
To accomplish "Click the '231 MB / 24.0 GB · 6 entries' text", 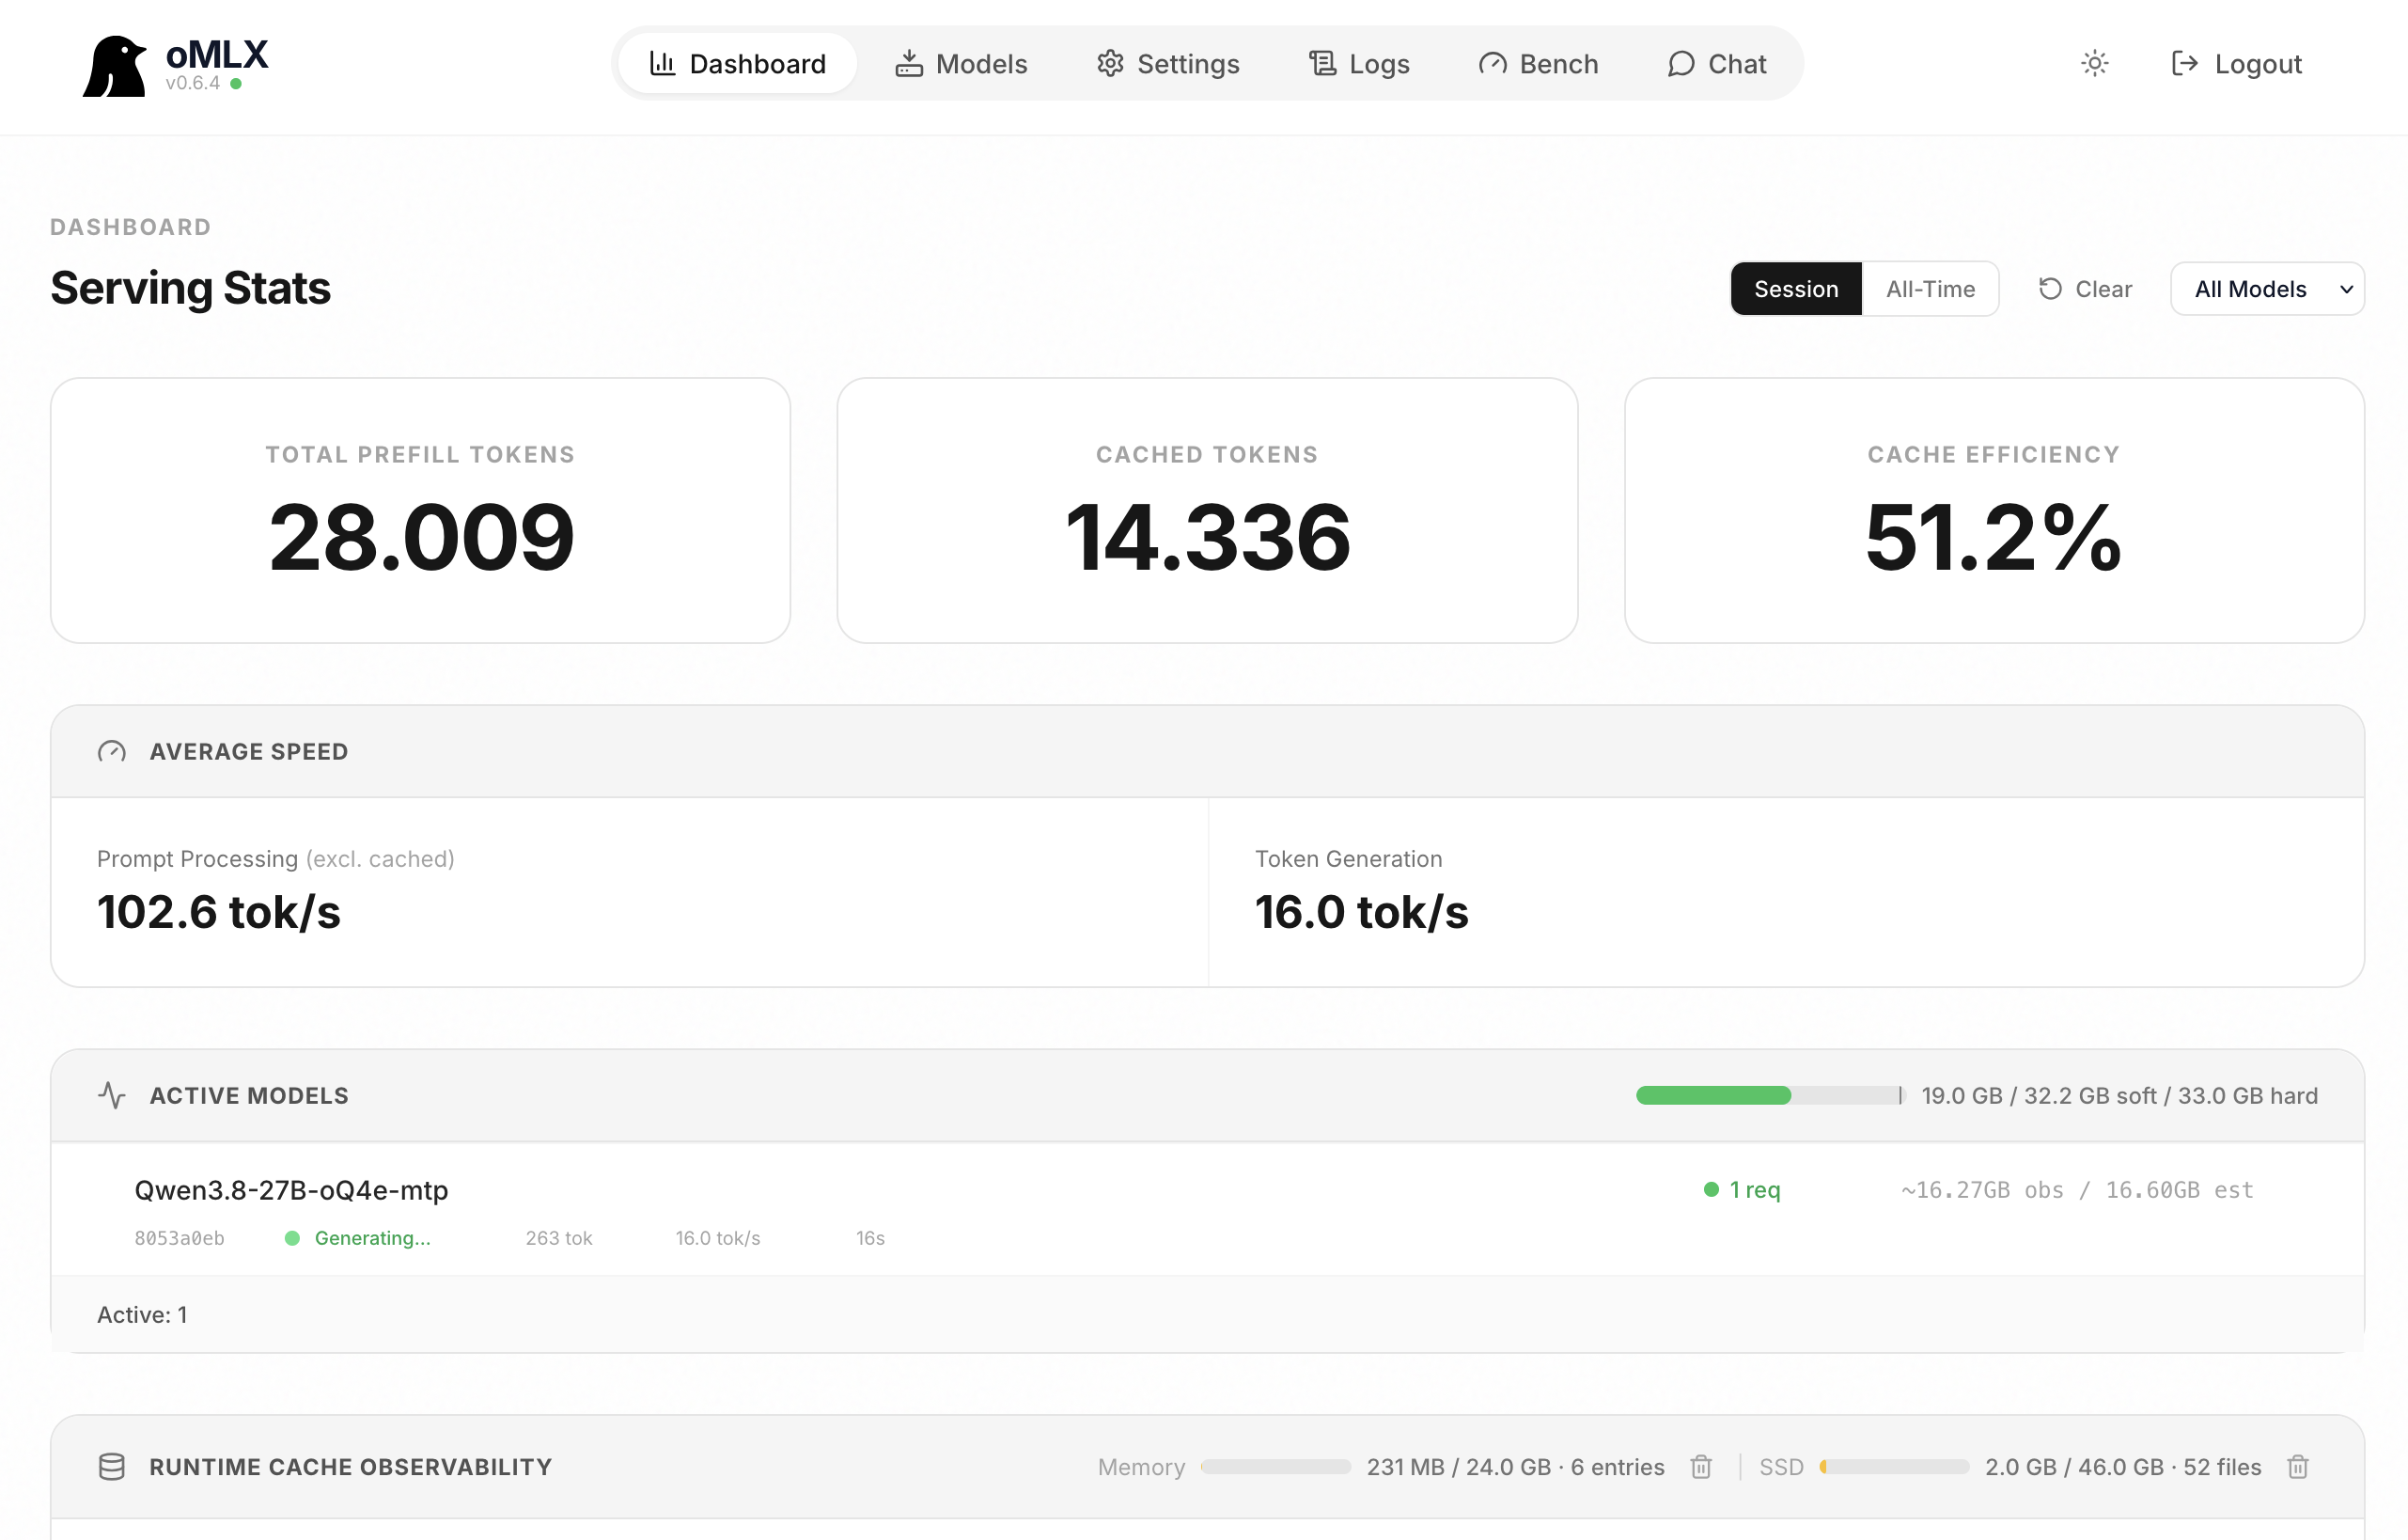I will [x=1515, y=1467].
